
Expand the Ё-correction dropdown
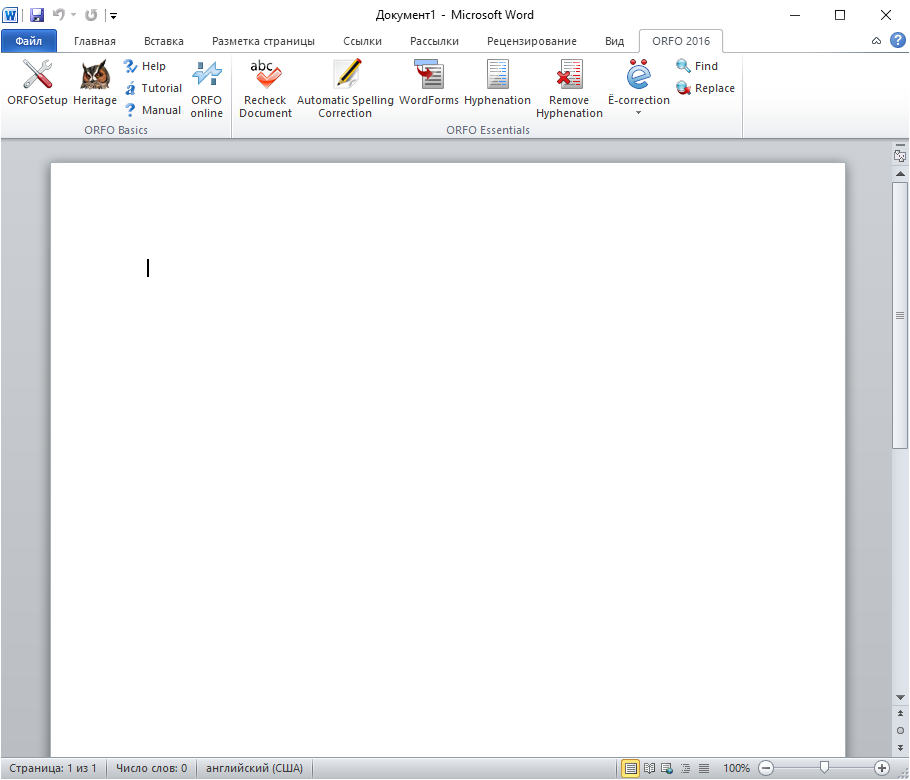point(638,113)
